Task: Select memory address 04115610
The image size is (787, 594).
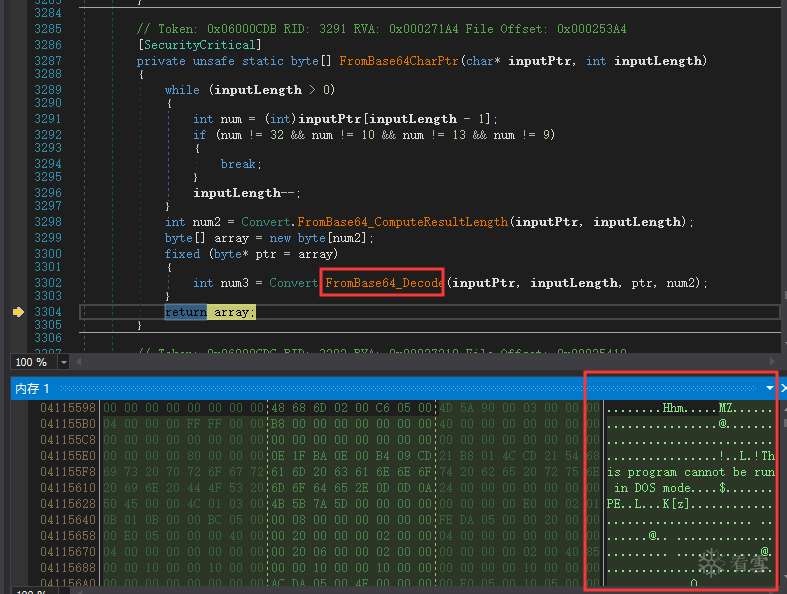Action: pyautogui.click(x=68, y=488)
